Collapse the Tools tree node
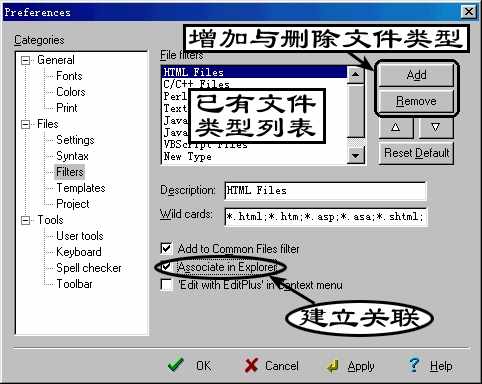 pyautogui.click(x=25, y=220)
